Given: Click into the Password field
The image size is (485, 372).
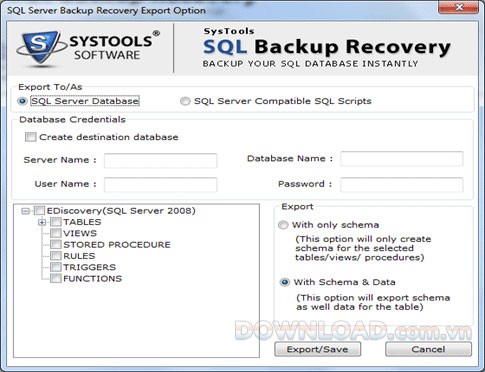Looking at the screenshot, I should pos(402,184).
